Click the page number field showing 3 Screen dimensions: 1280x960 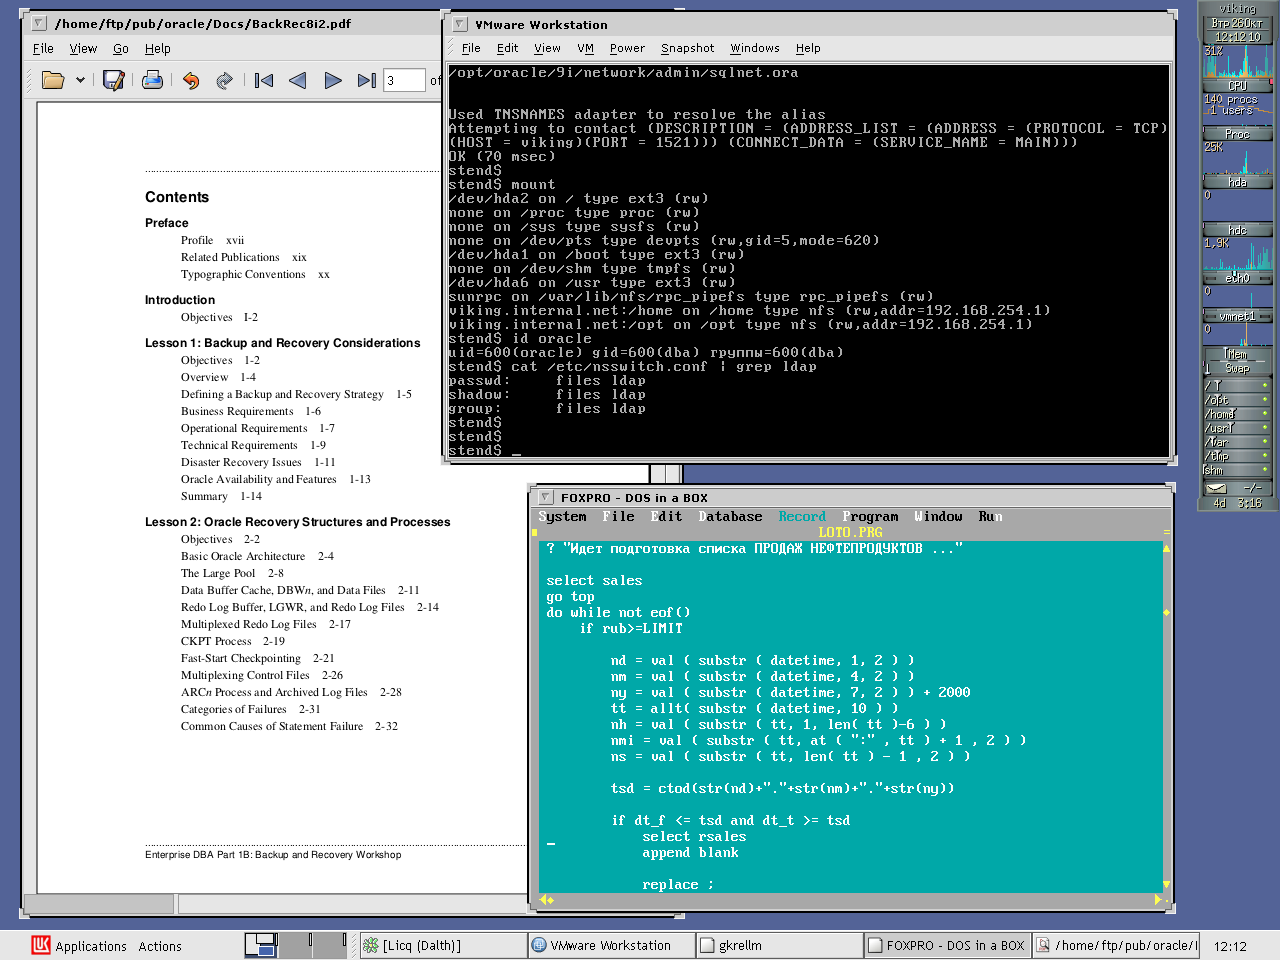tap(404, 80)
